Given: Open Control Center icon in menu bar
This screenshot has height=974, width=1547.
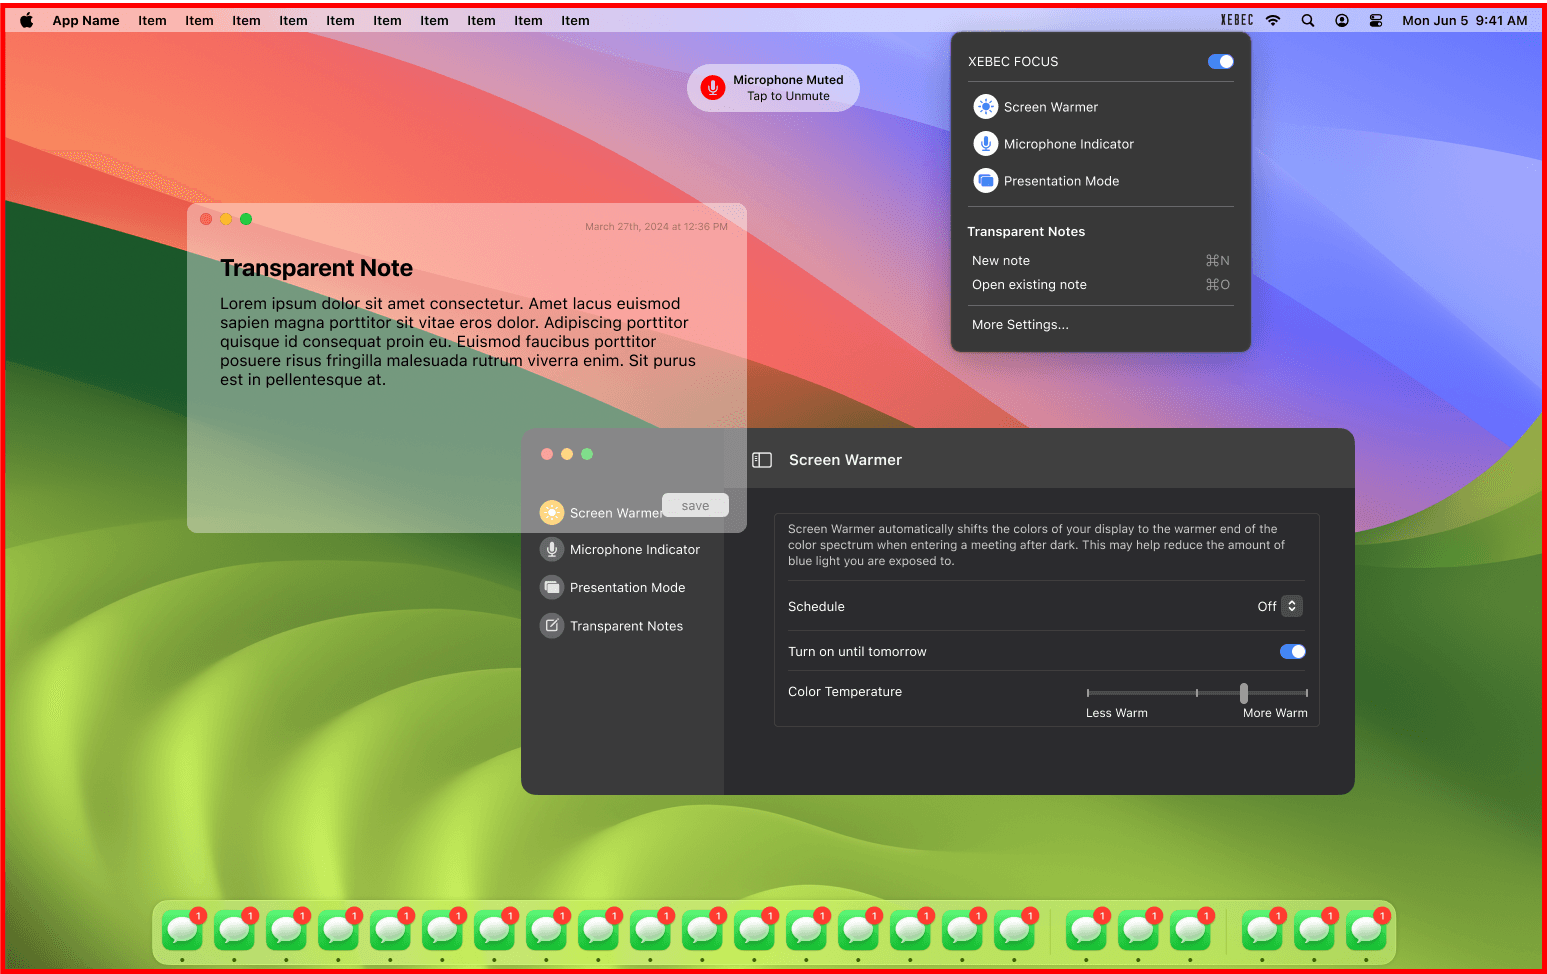Looking at the screenshot, I should (x=1376, y=20).
